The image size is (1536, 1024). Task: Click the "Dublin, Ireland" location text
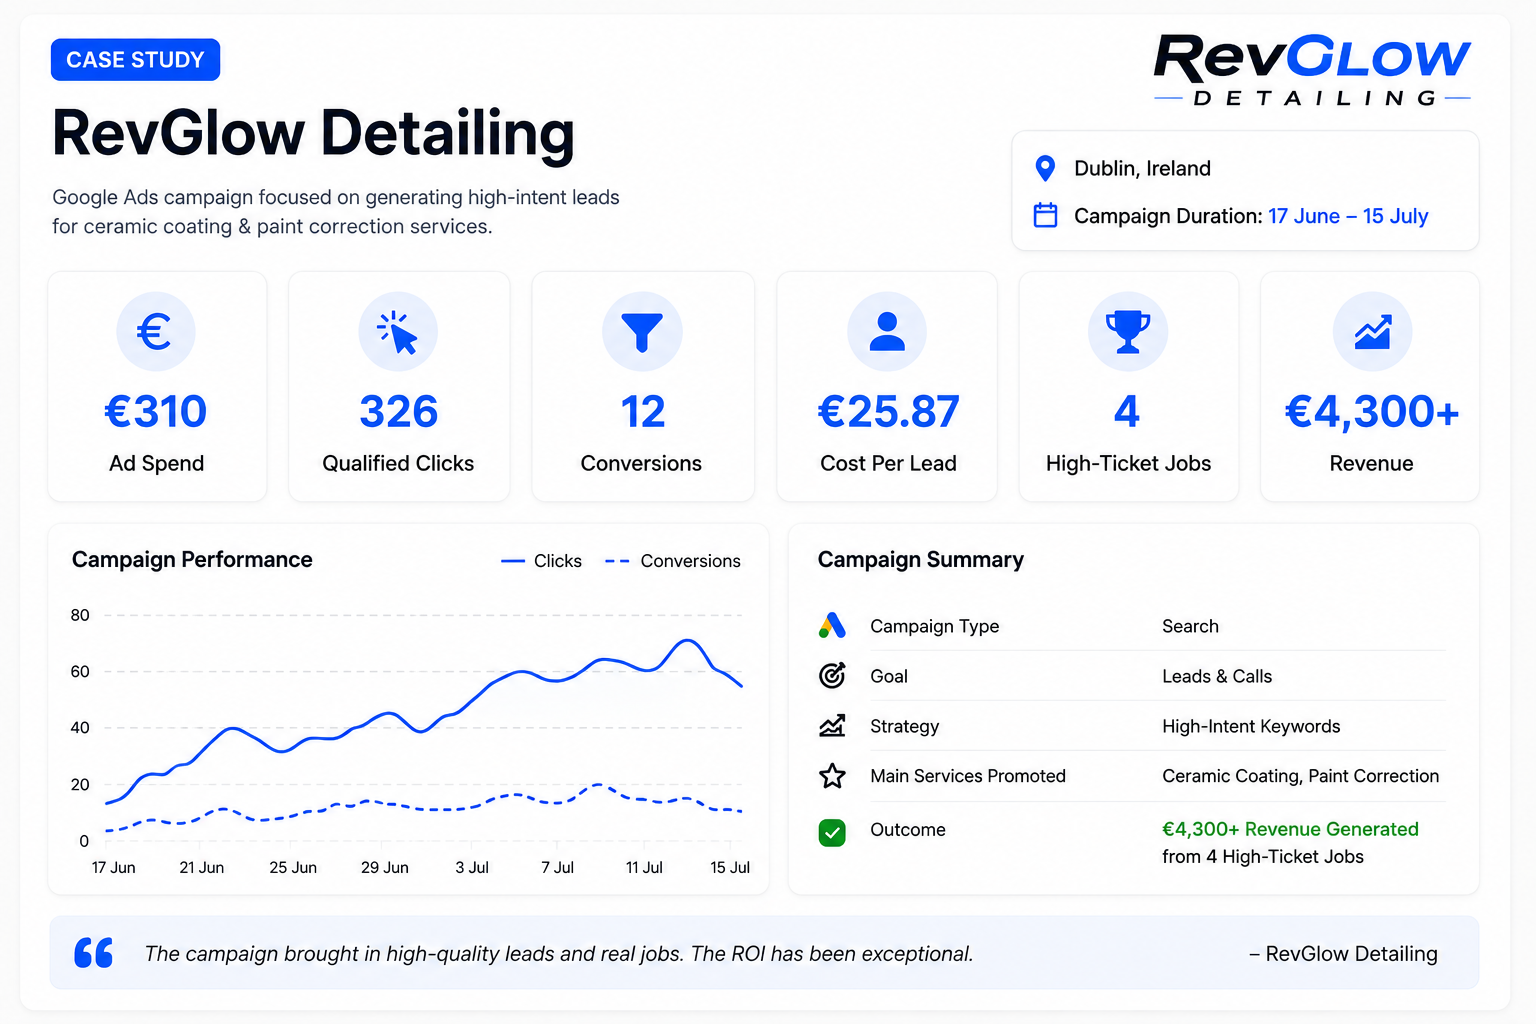[1142, 168]
